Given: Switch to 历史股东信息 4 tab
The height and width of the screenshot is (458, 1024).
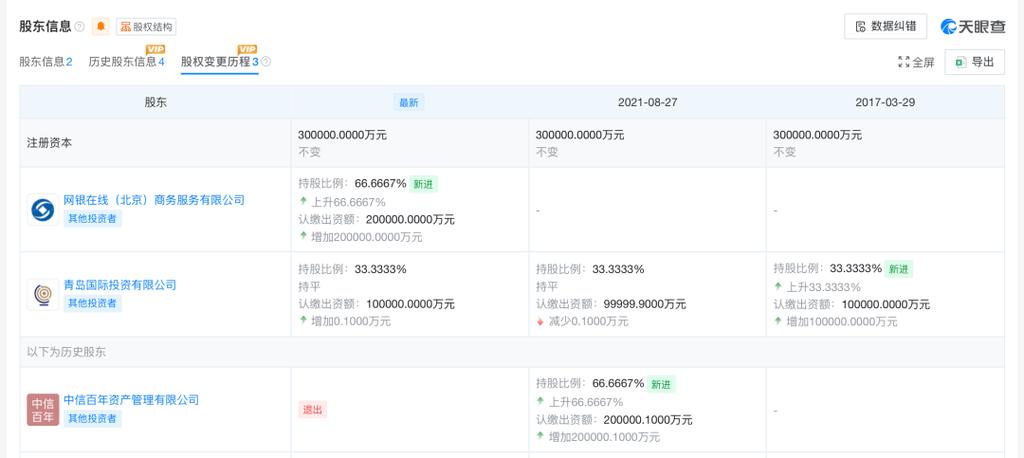Looking at the screenshot, I should [x=127, y=61].
